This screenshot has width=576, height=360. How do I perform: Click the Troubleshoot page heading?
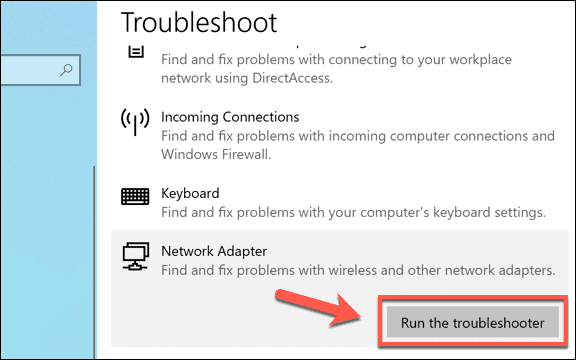(x=199, y=22)
